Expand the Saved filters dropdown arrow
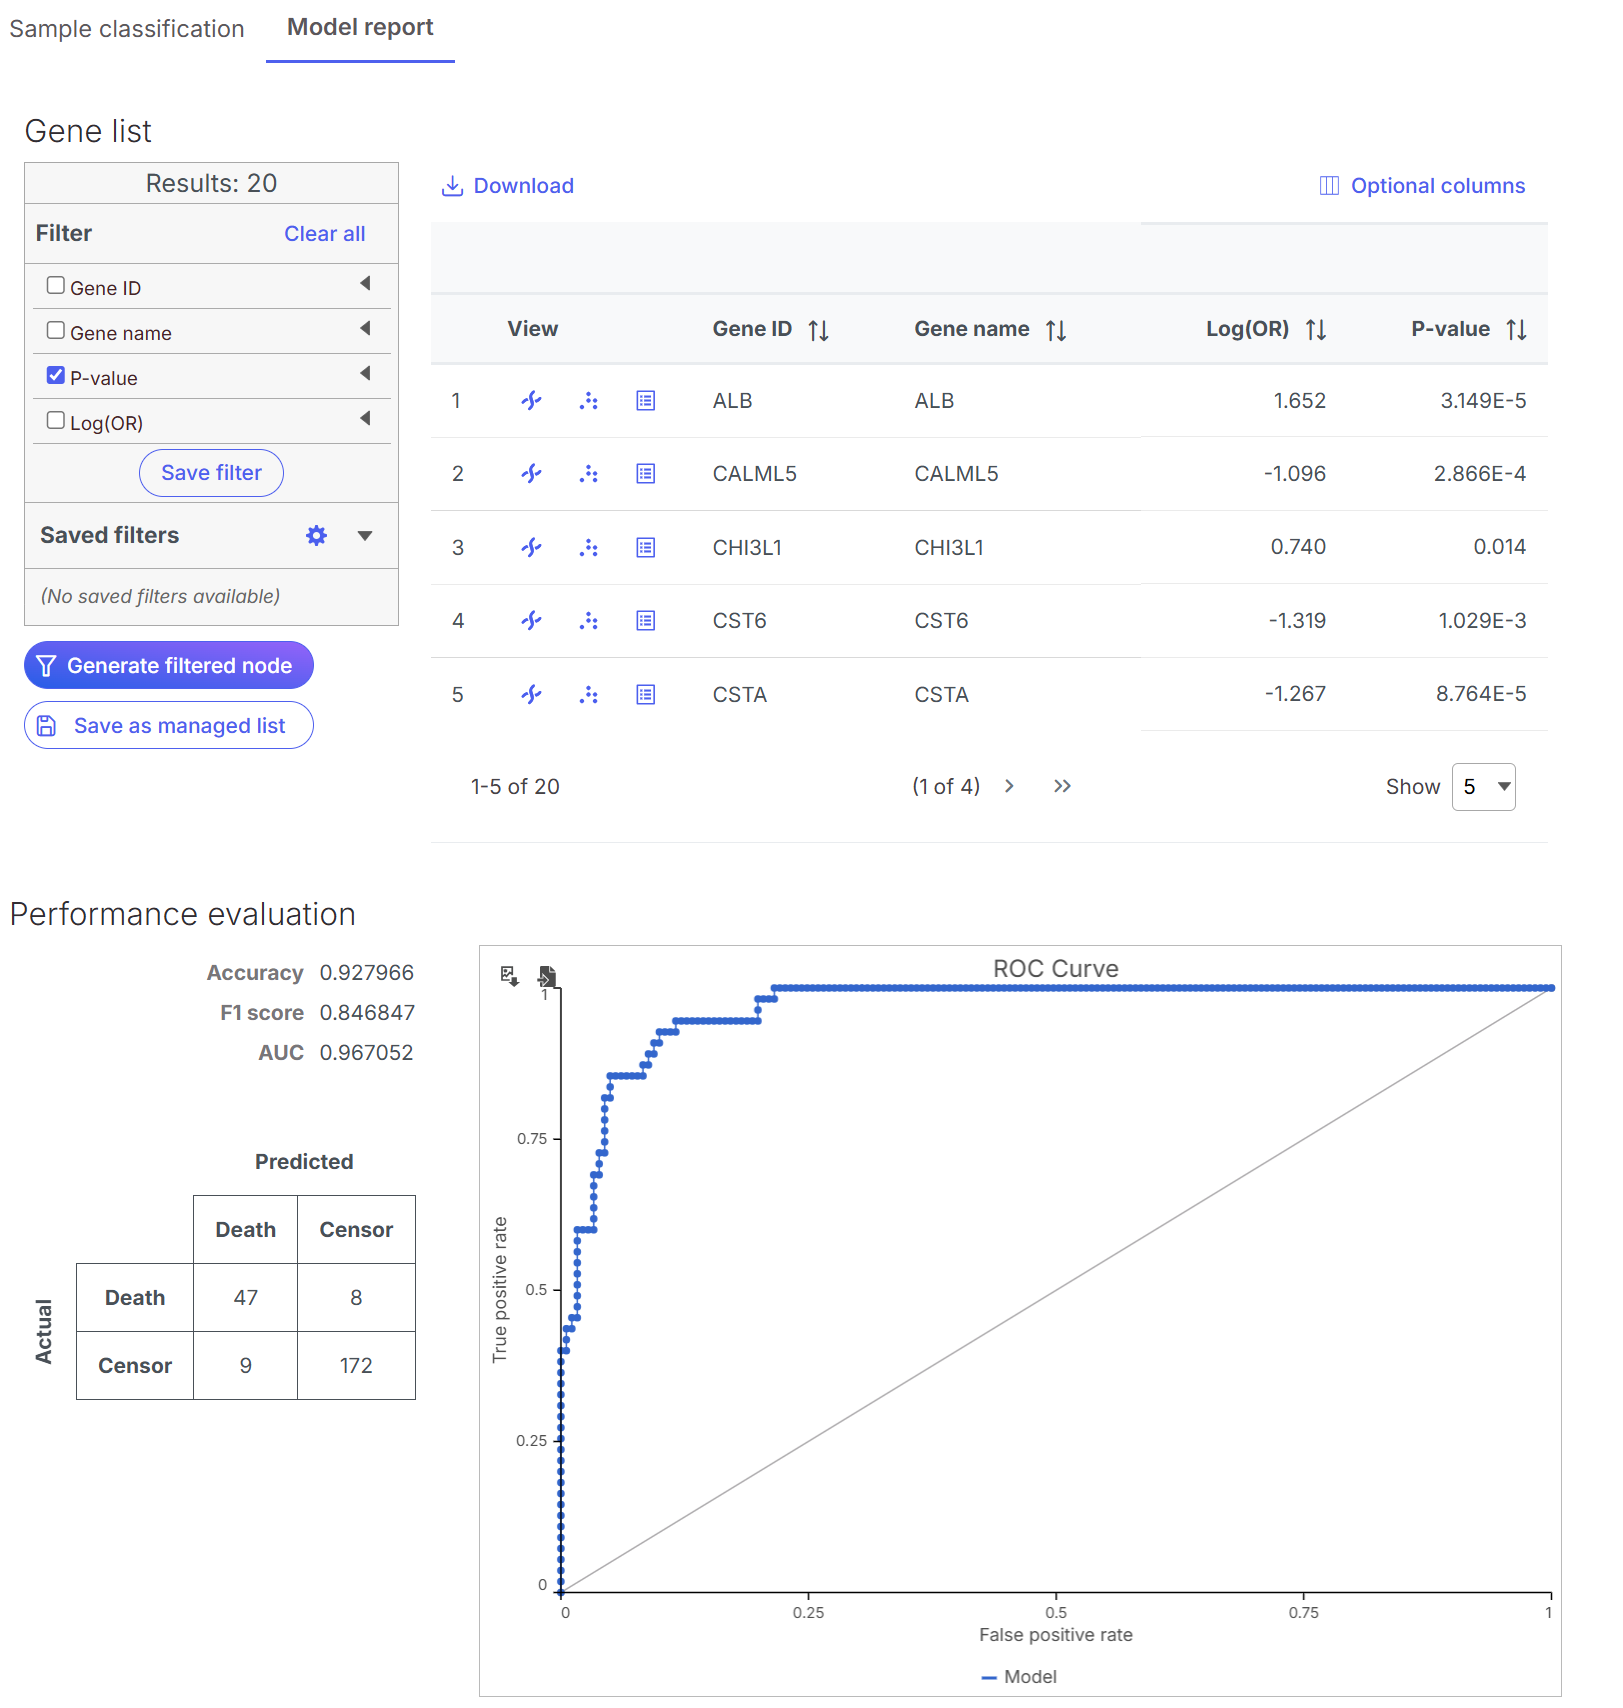This screenshot has width=1623, height=1708. (x=365, y=536)
